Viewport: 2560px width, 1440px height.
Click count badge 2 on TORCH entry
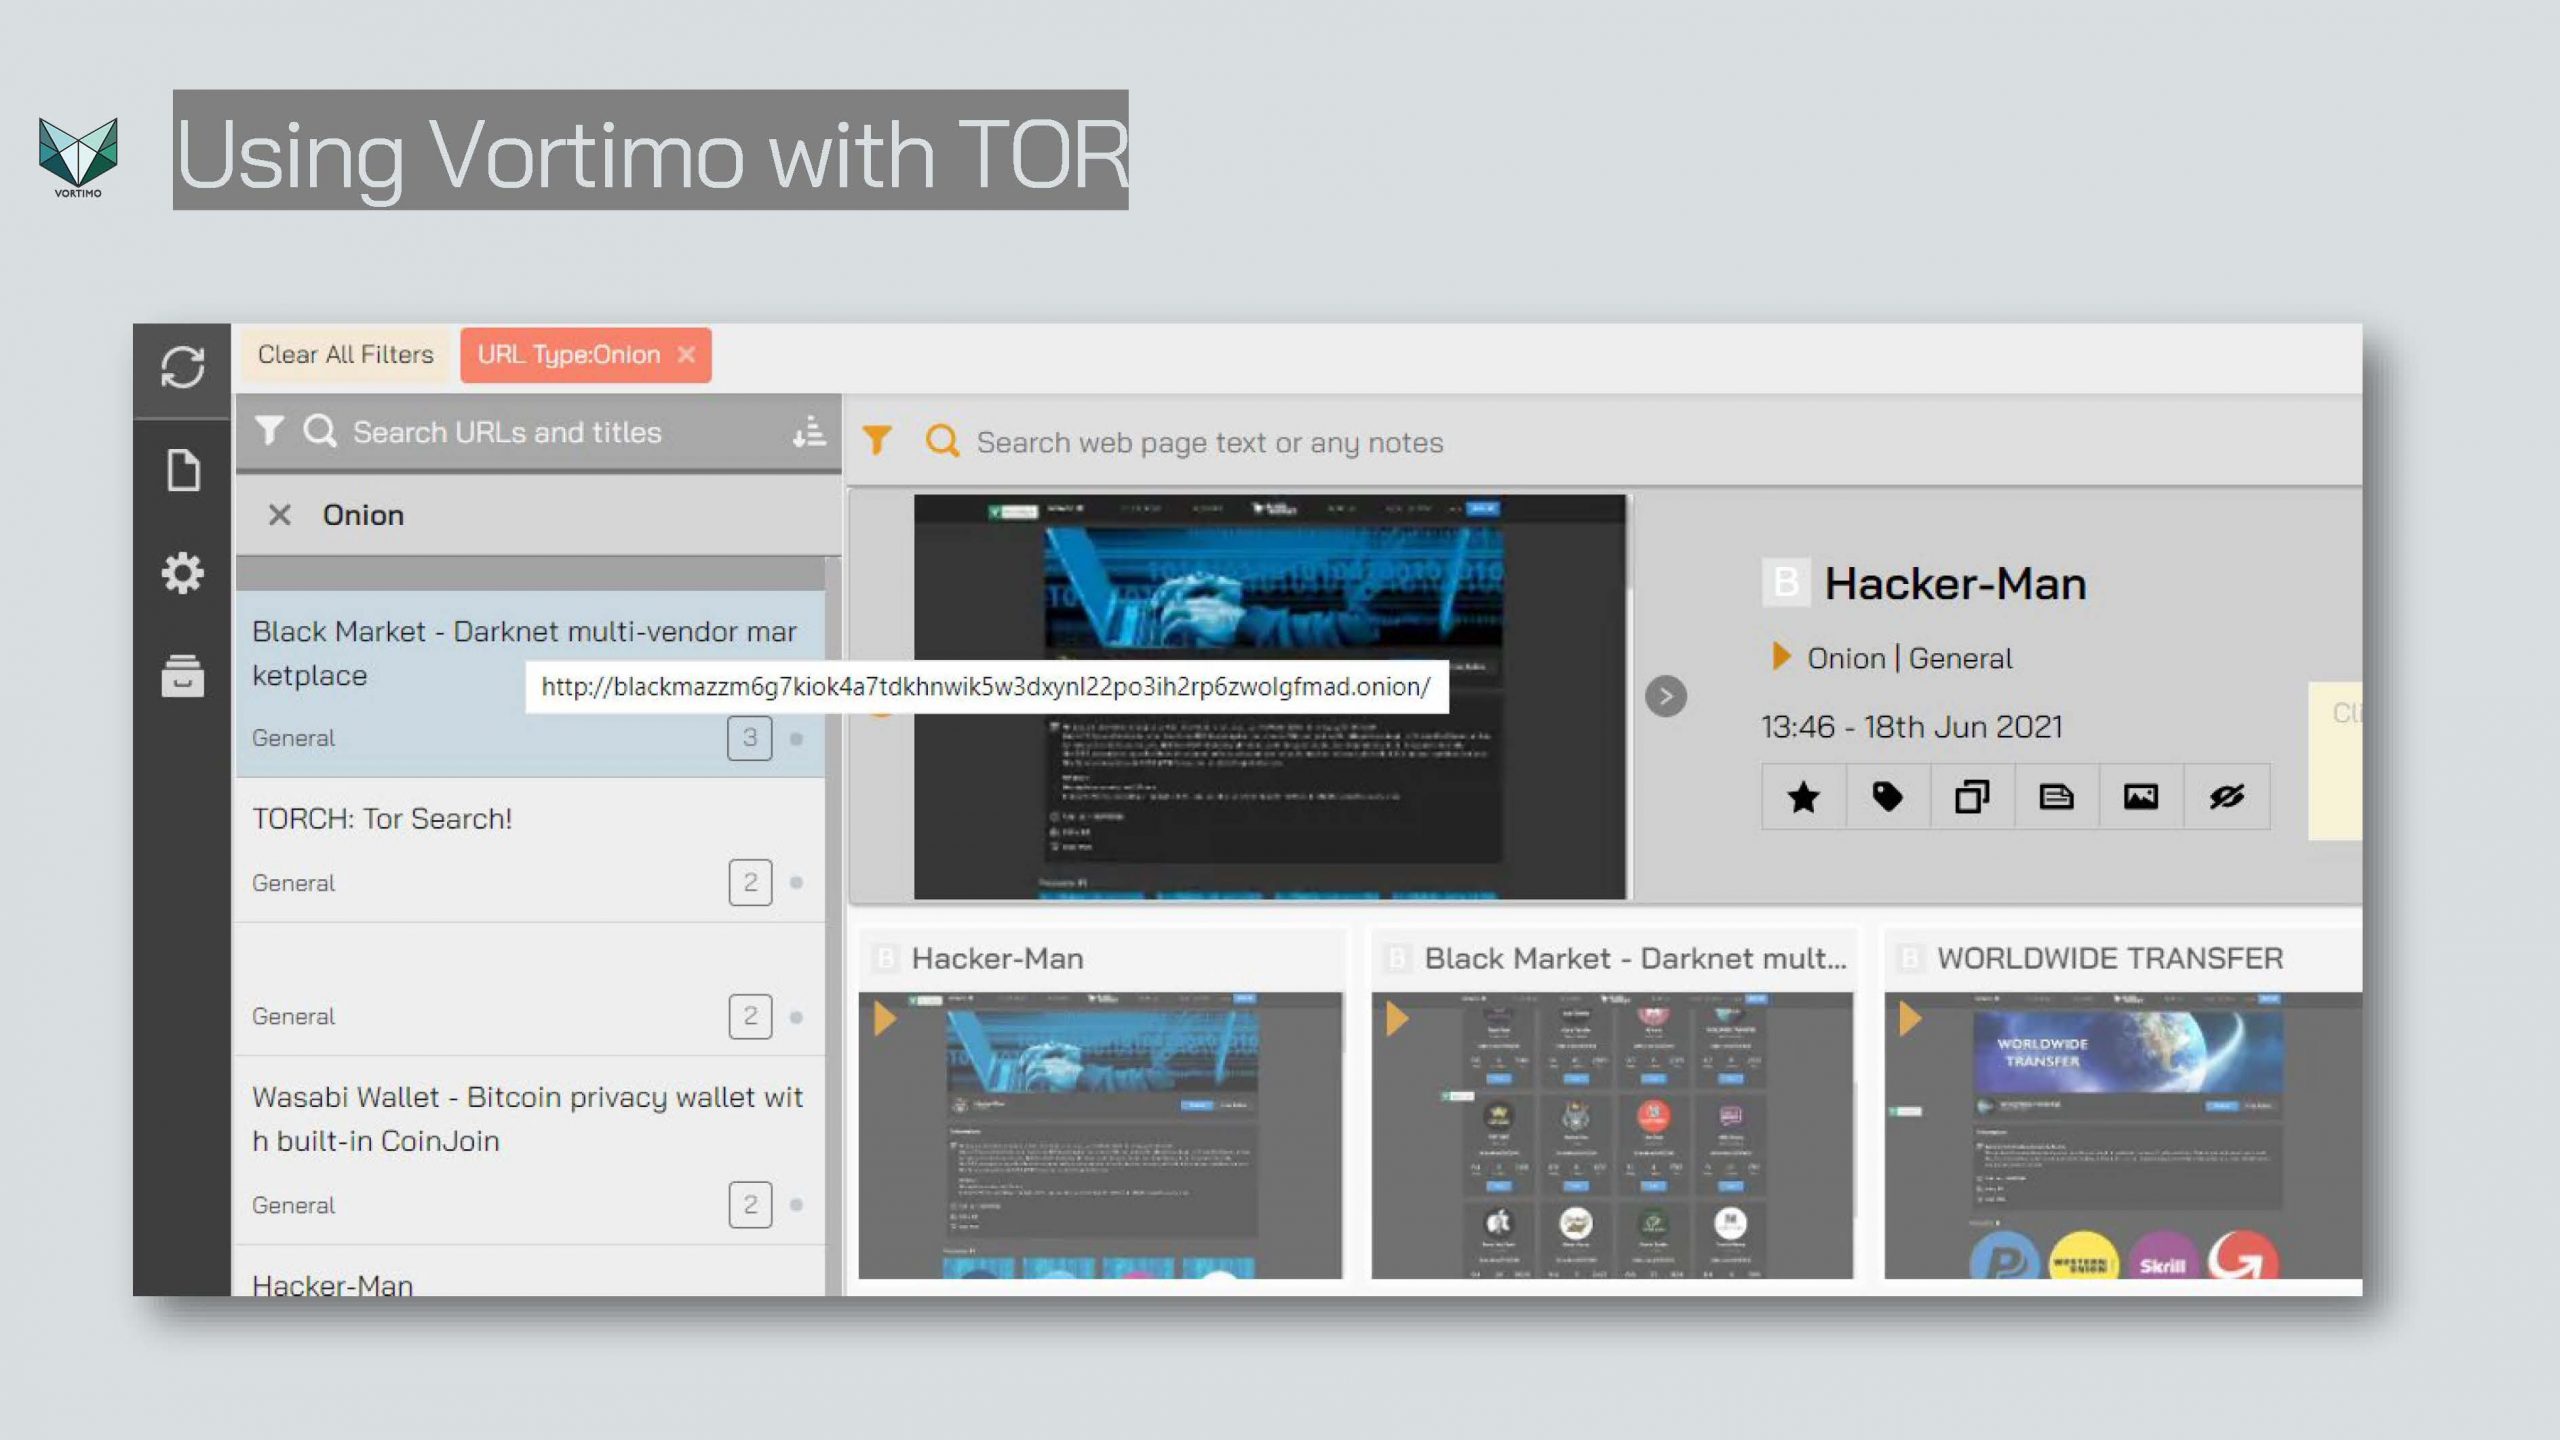pos(750,882)
